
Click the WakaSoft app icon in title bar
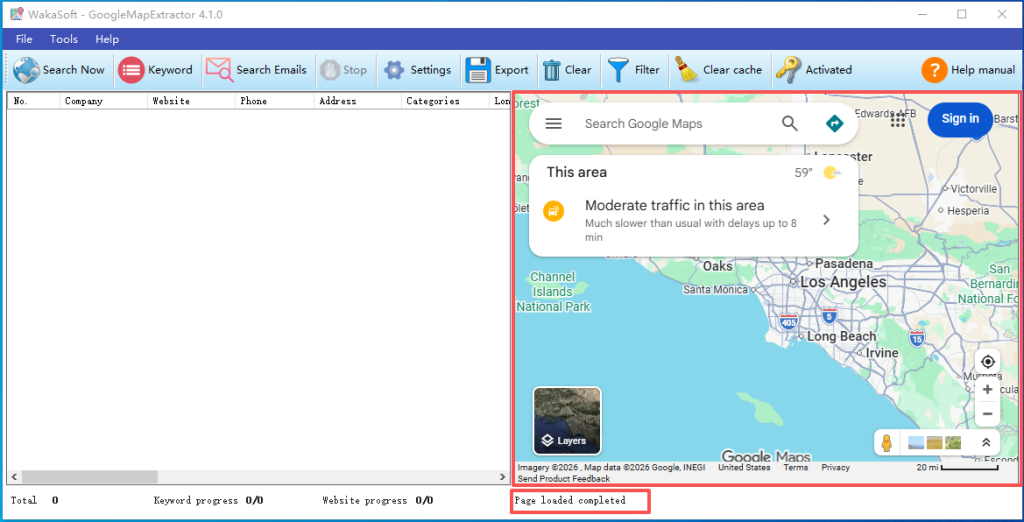coord(16,14)
